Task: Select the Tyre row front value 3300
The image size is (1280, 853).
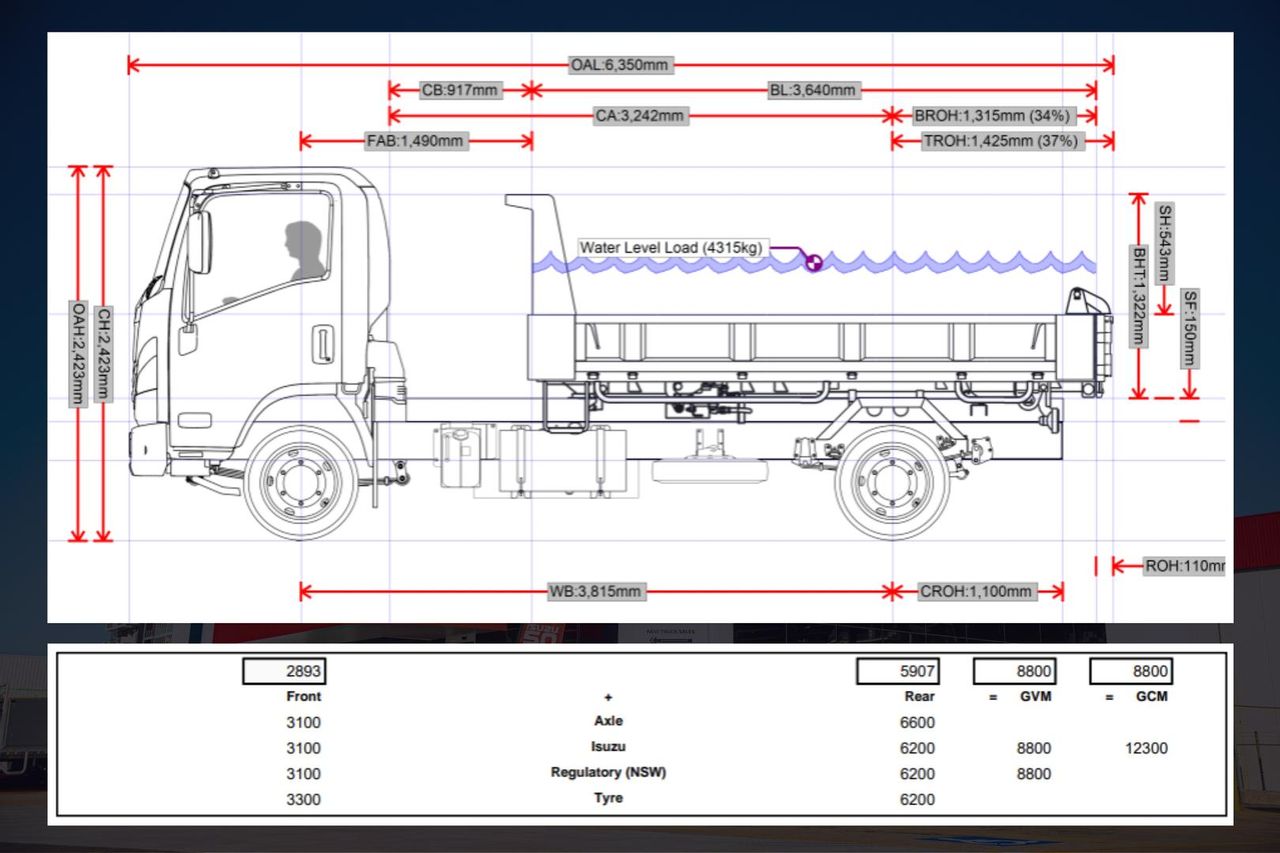Action: [303, 800]
